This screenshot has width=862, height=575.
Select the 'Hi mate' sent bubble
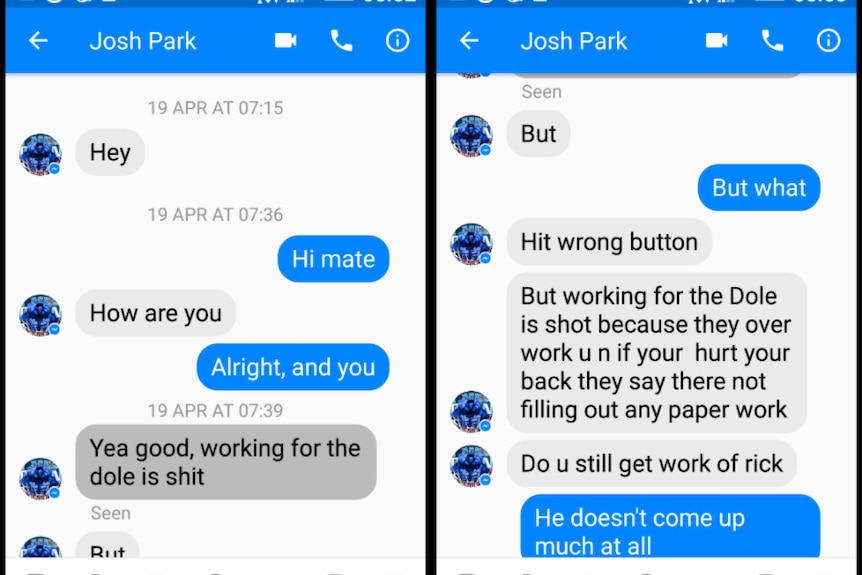pos(334,259)
